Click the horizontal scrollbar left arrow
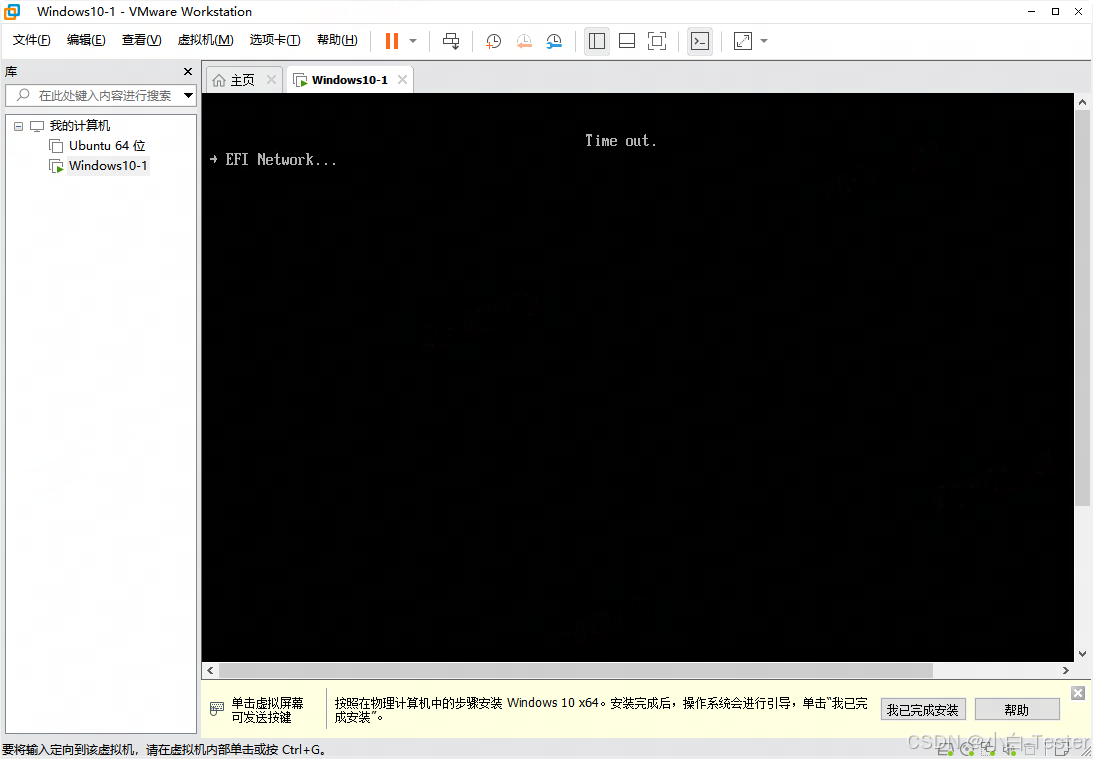Screen dimensions: 1093x759 pyautogui.click(x=211, y=670)
